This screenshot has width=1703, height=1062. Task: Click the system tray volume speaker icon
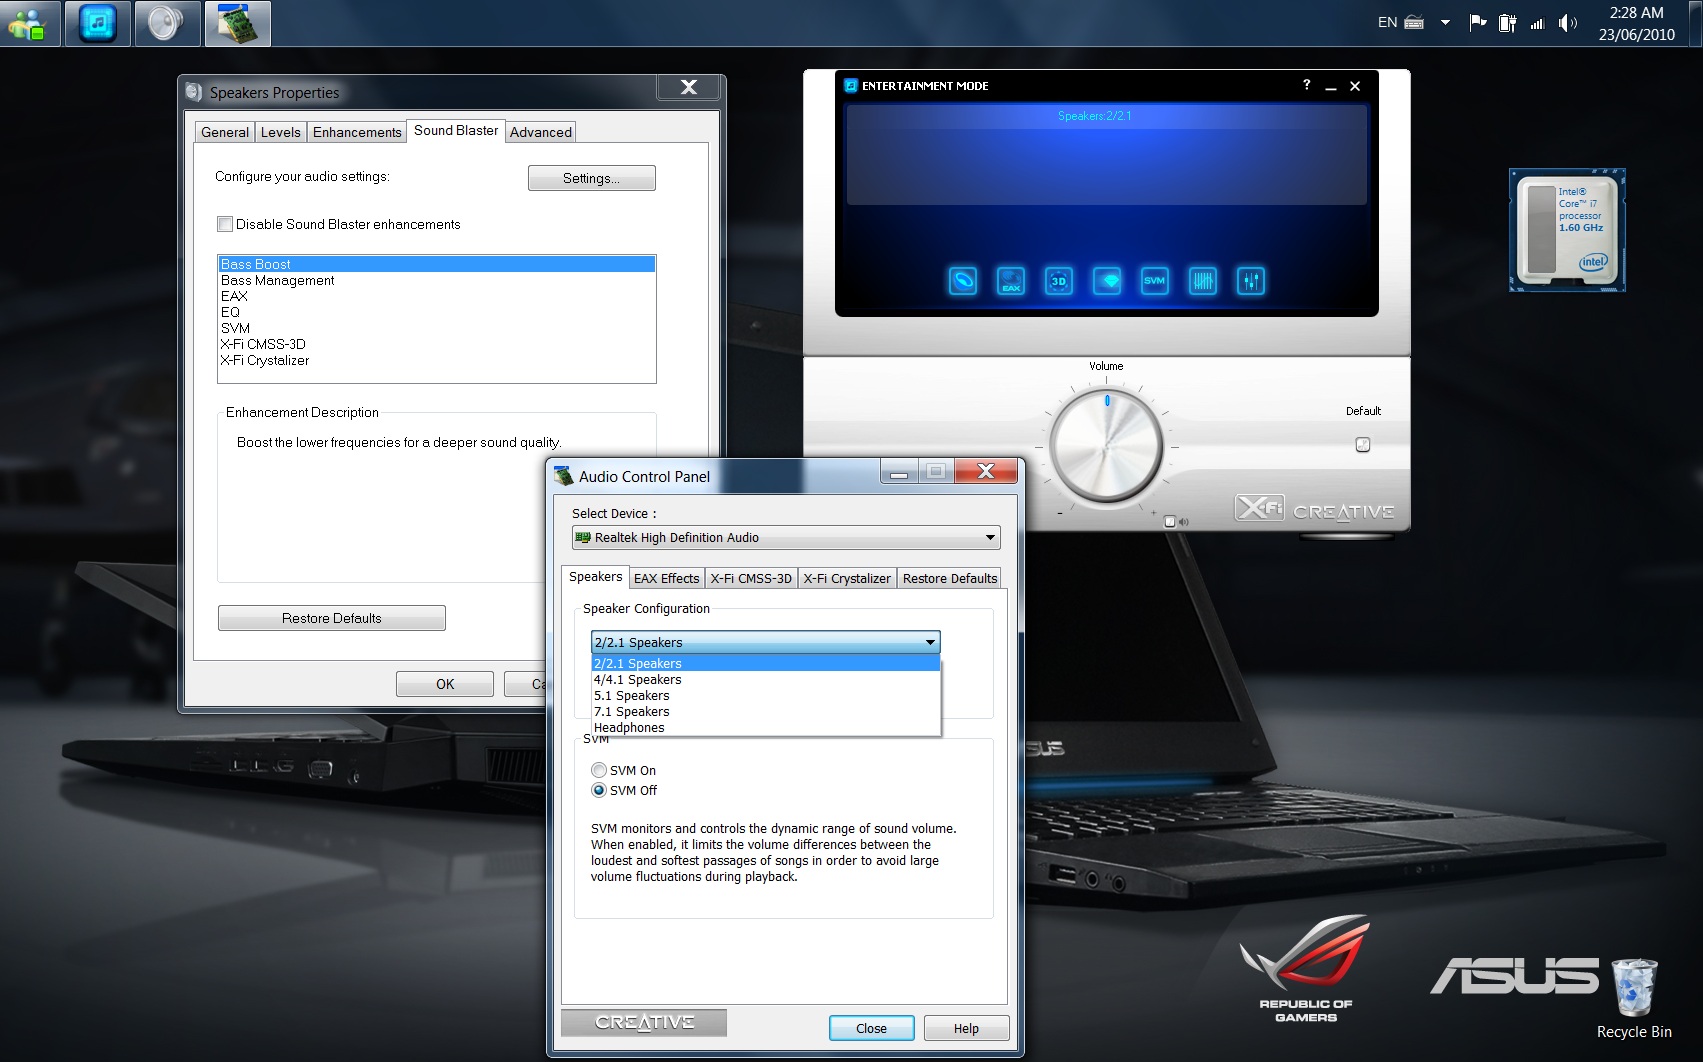click(1567, 22)
